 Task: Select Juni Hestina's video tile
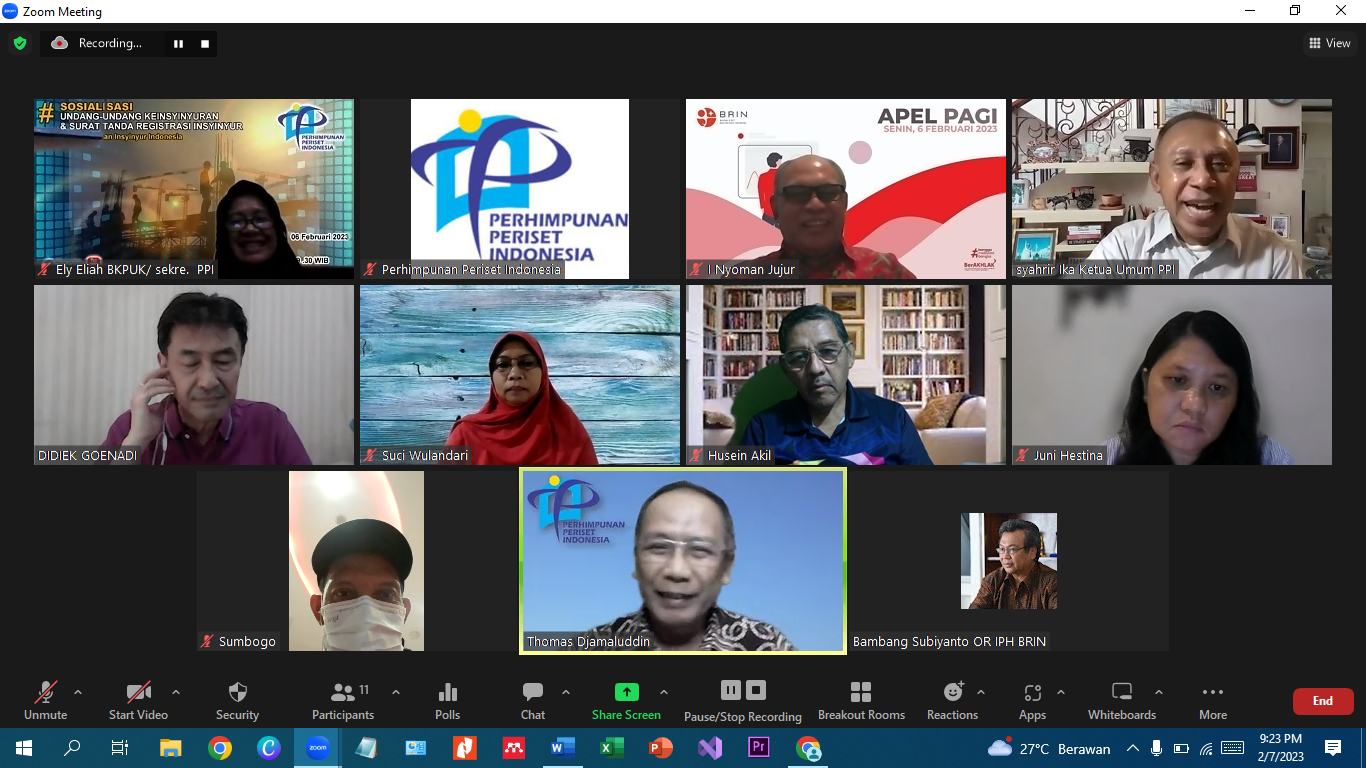coord(1172,375)
